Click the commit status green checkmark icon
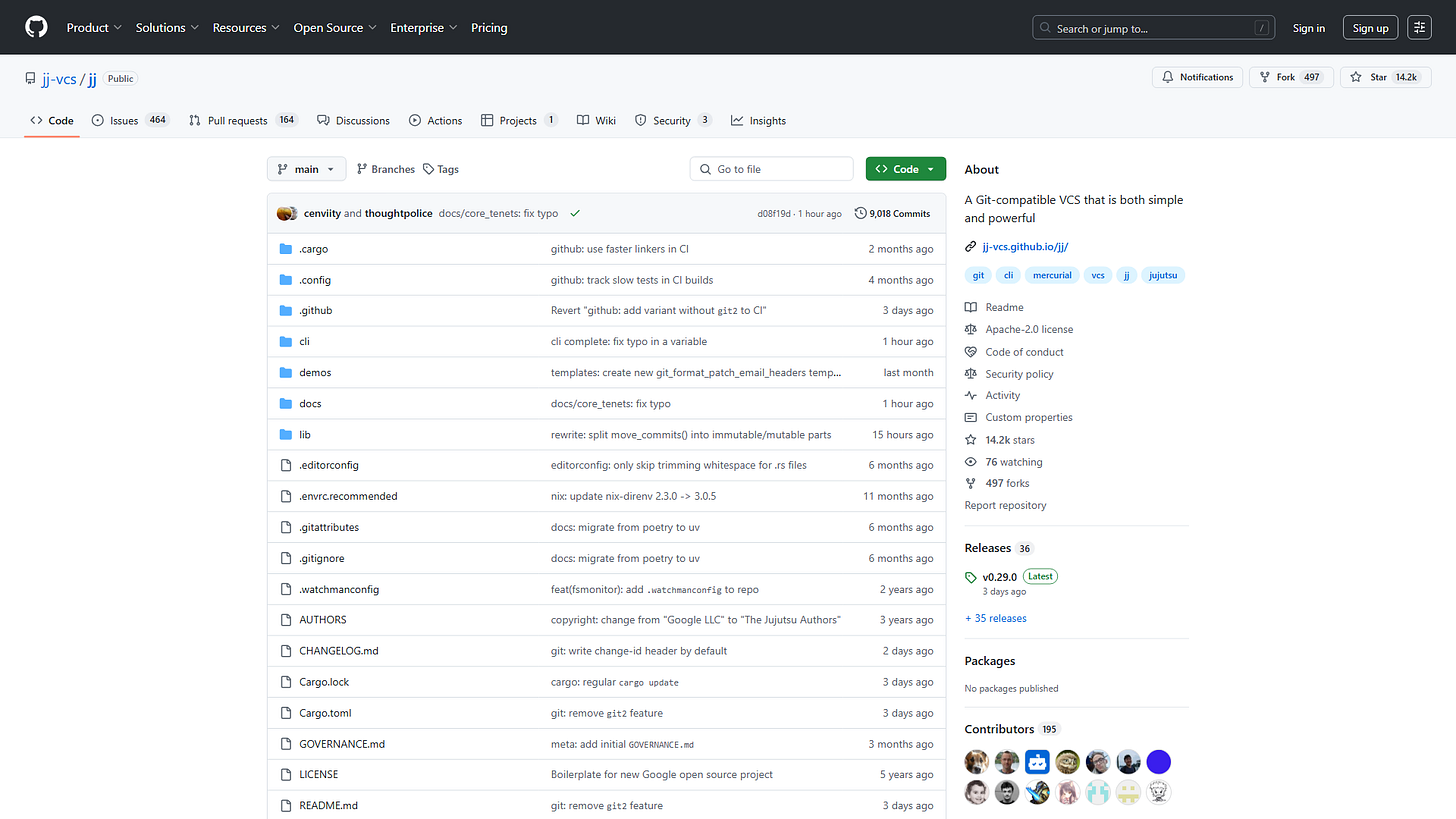 pos(575,213)
